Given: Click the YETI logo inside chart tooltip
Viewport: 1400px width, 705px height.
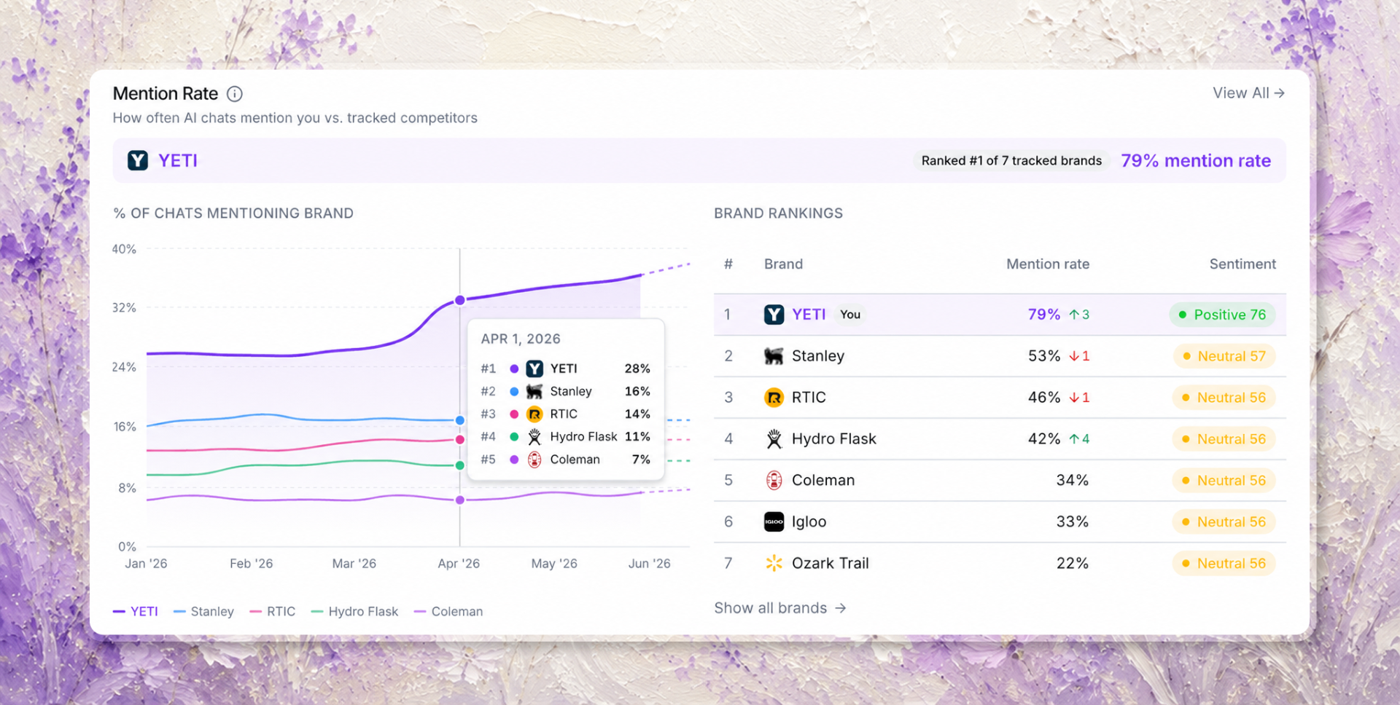Looking at the screenshot, I should tap(535, 369).
